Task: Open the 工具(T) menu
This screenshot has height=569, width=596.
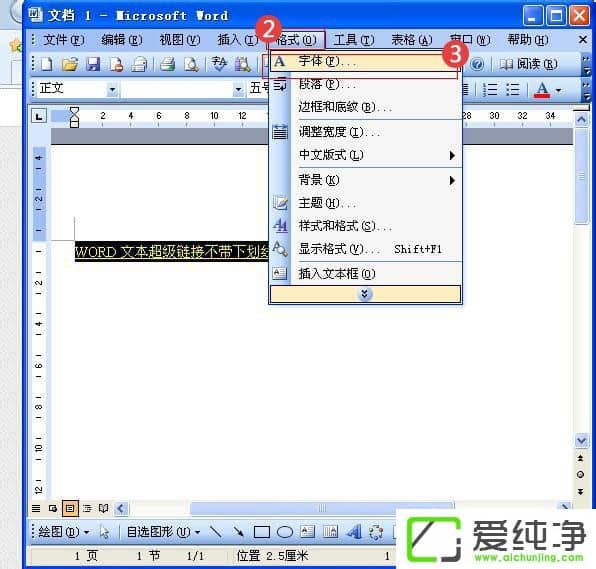Action: point(354,40)
